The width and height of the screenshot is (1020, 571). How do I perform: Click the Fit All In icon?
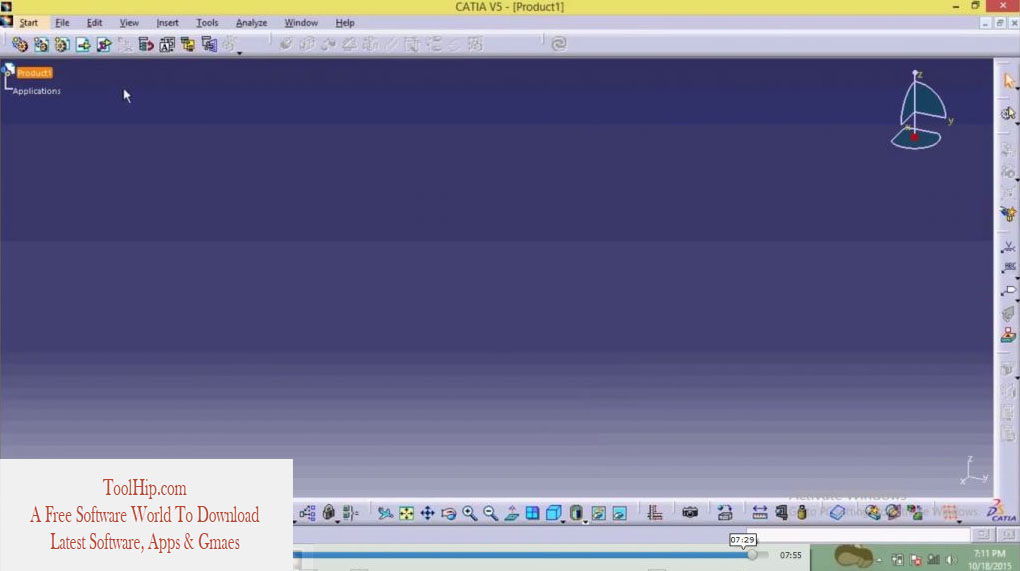pyautogui.click(x=407, y=513)
